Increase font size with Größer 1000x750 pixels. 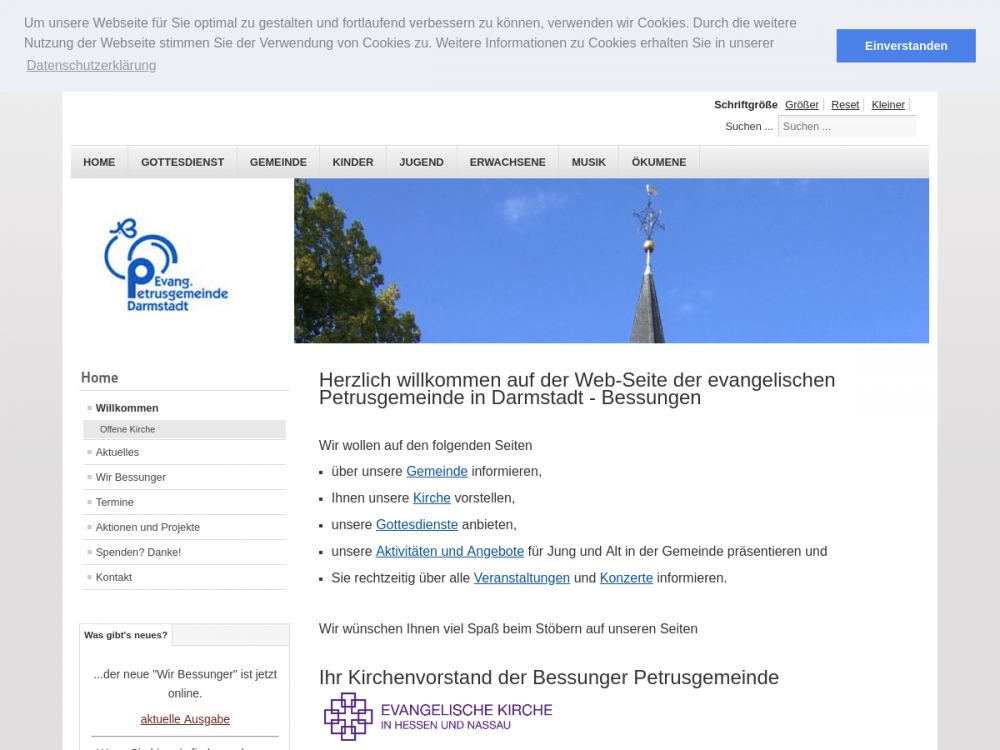coord(801,105)
